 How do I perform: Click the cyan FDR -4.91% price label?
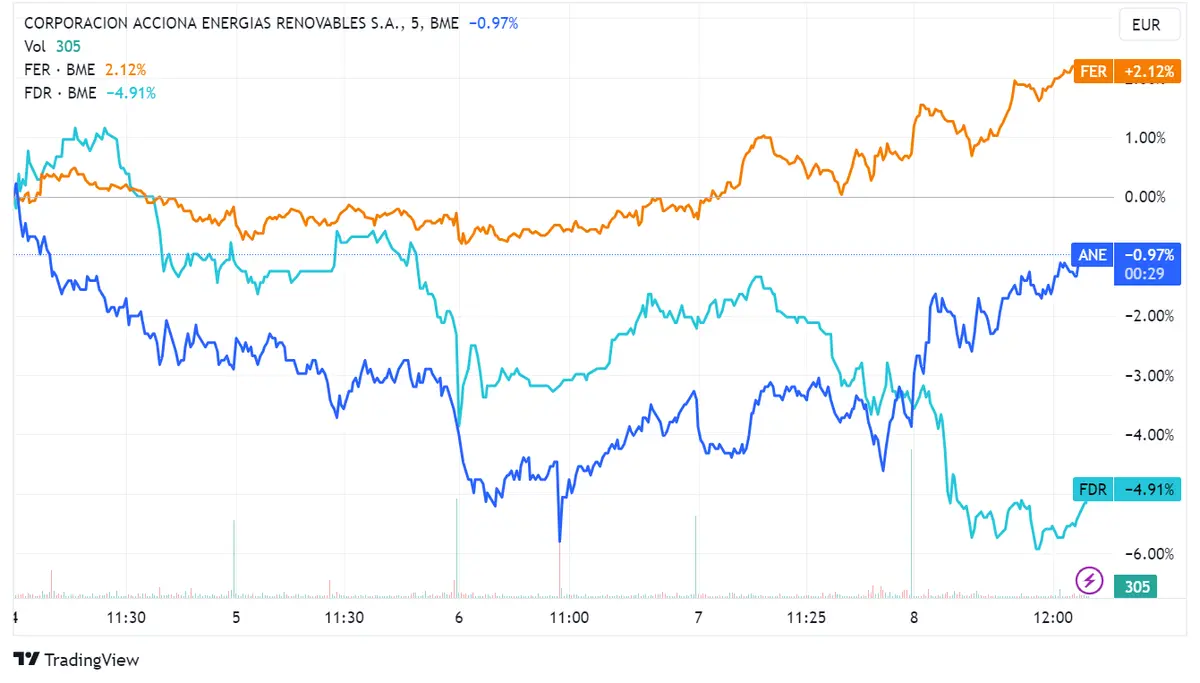point(1125,489)
